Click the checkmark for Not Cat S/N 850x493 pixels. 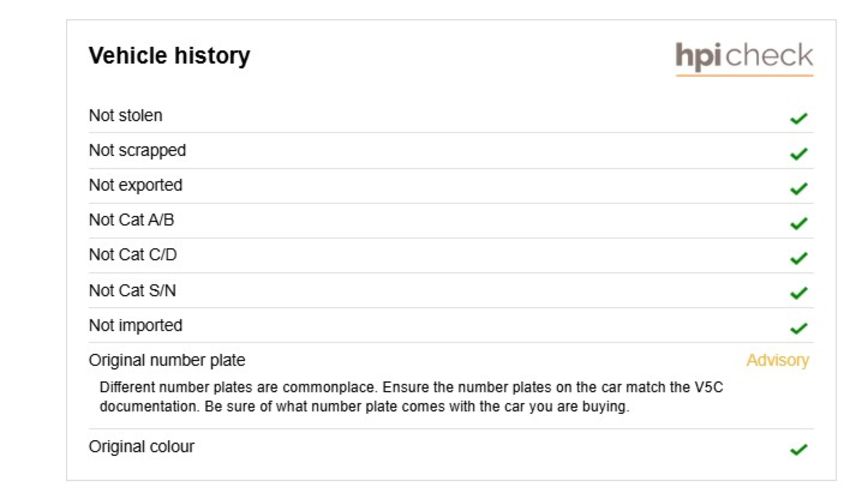[799, 293]
